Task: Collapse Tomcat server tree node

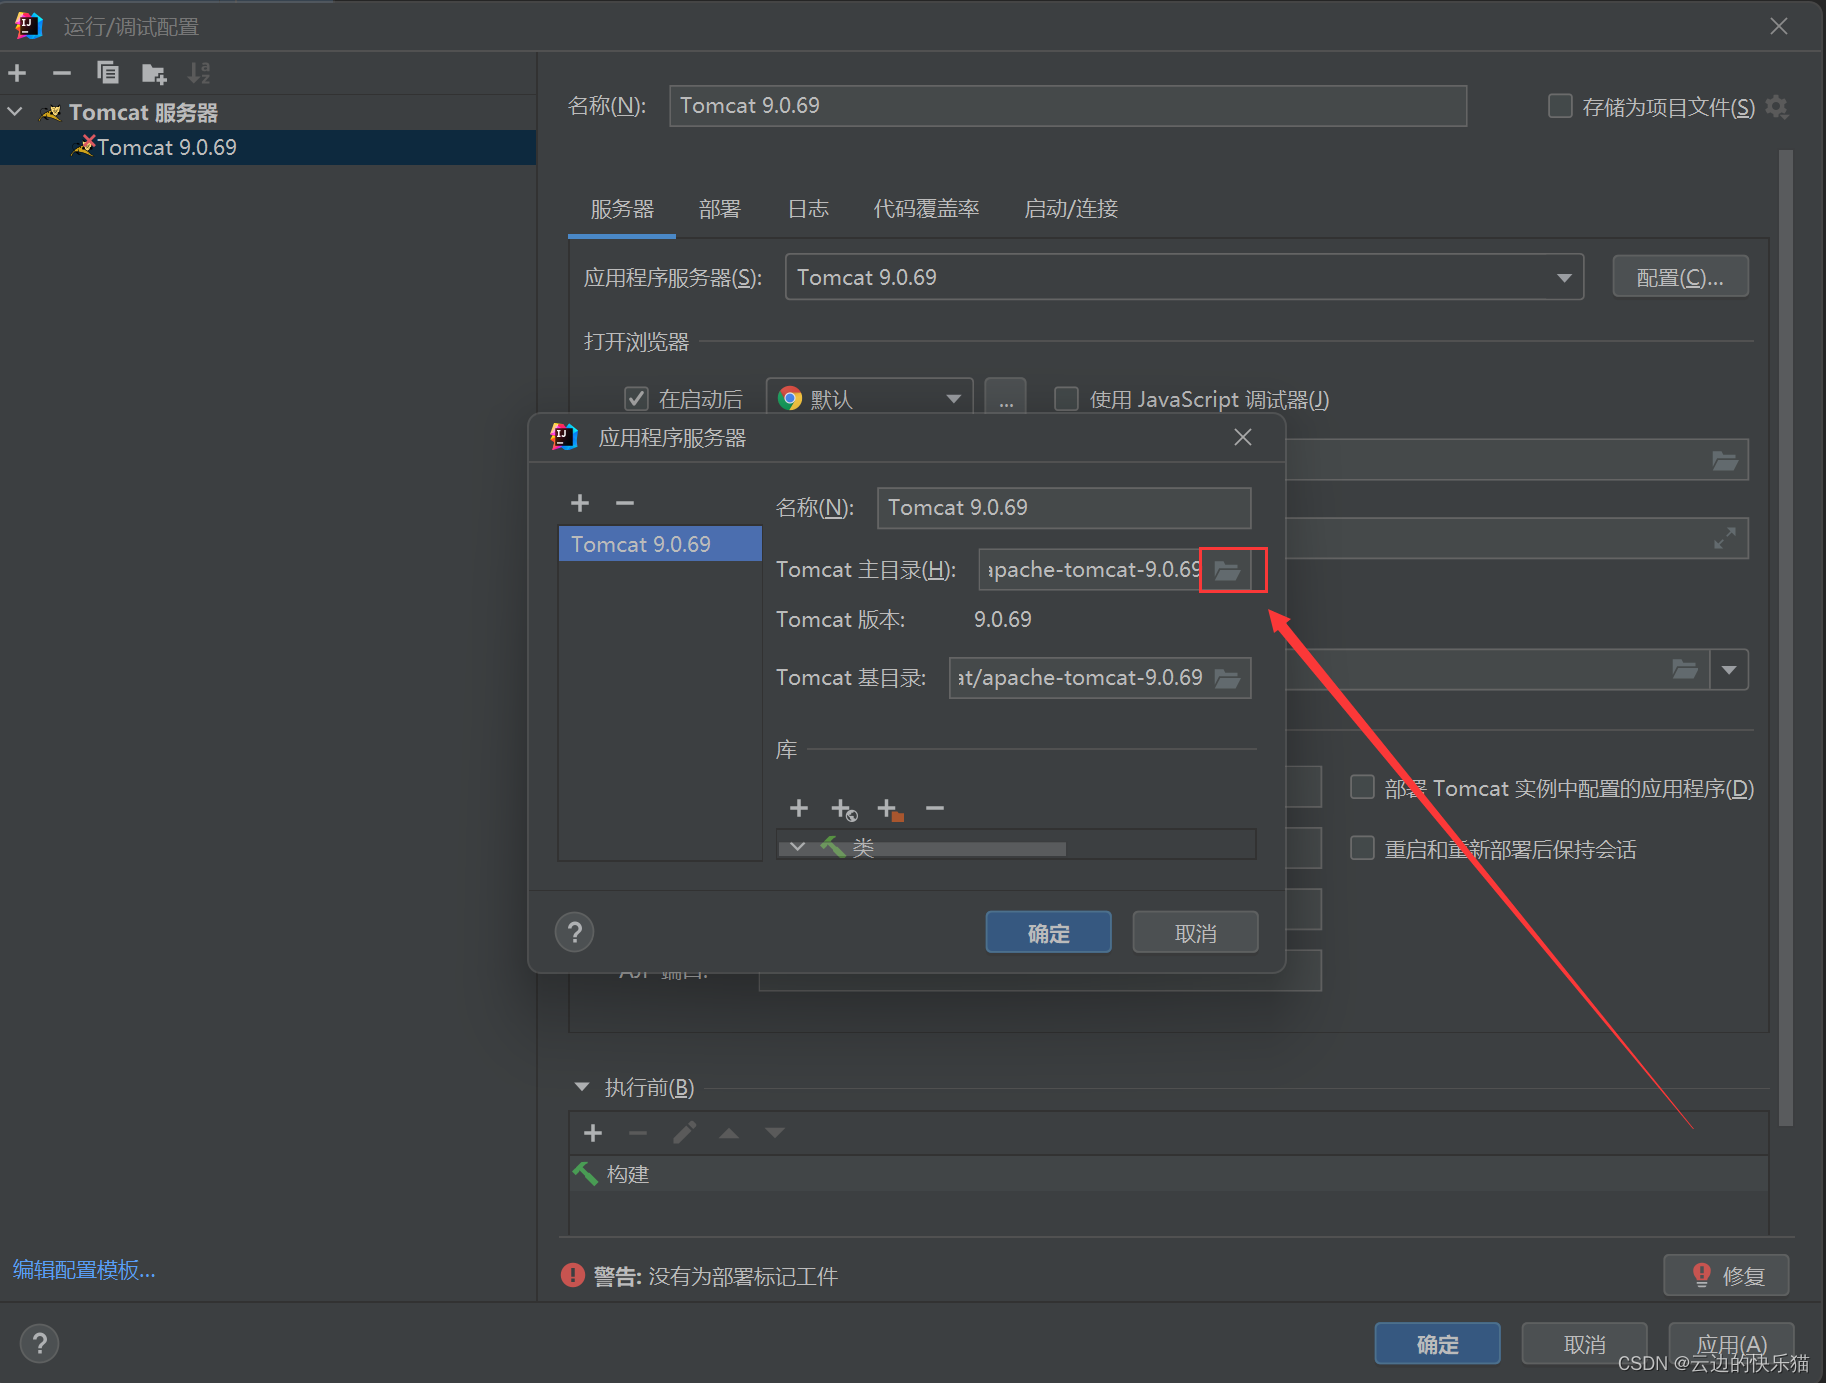Action: (x=15, y=112)
